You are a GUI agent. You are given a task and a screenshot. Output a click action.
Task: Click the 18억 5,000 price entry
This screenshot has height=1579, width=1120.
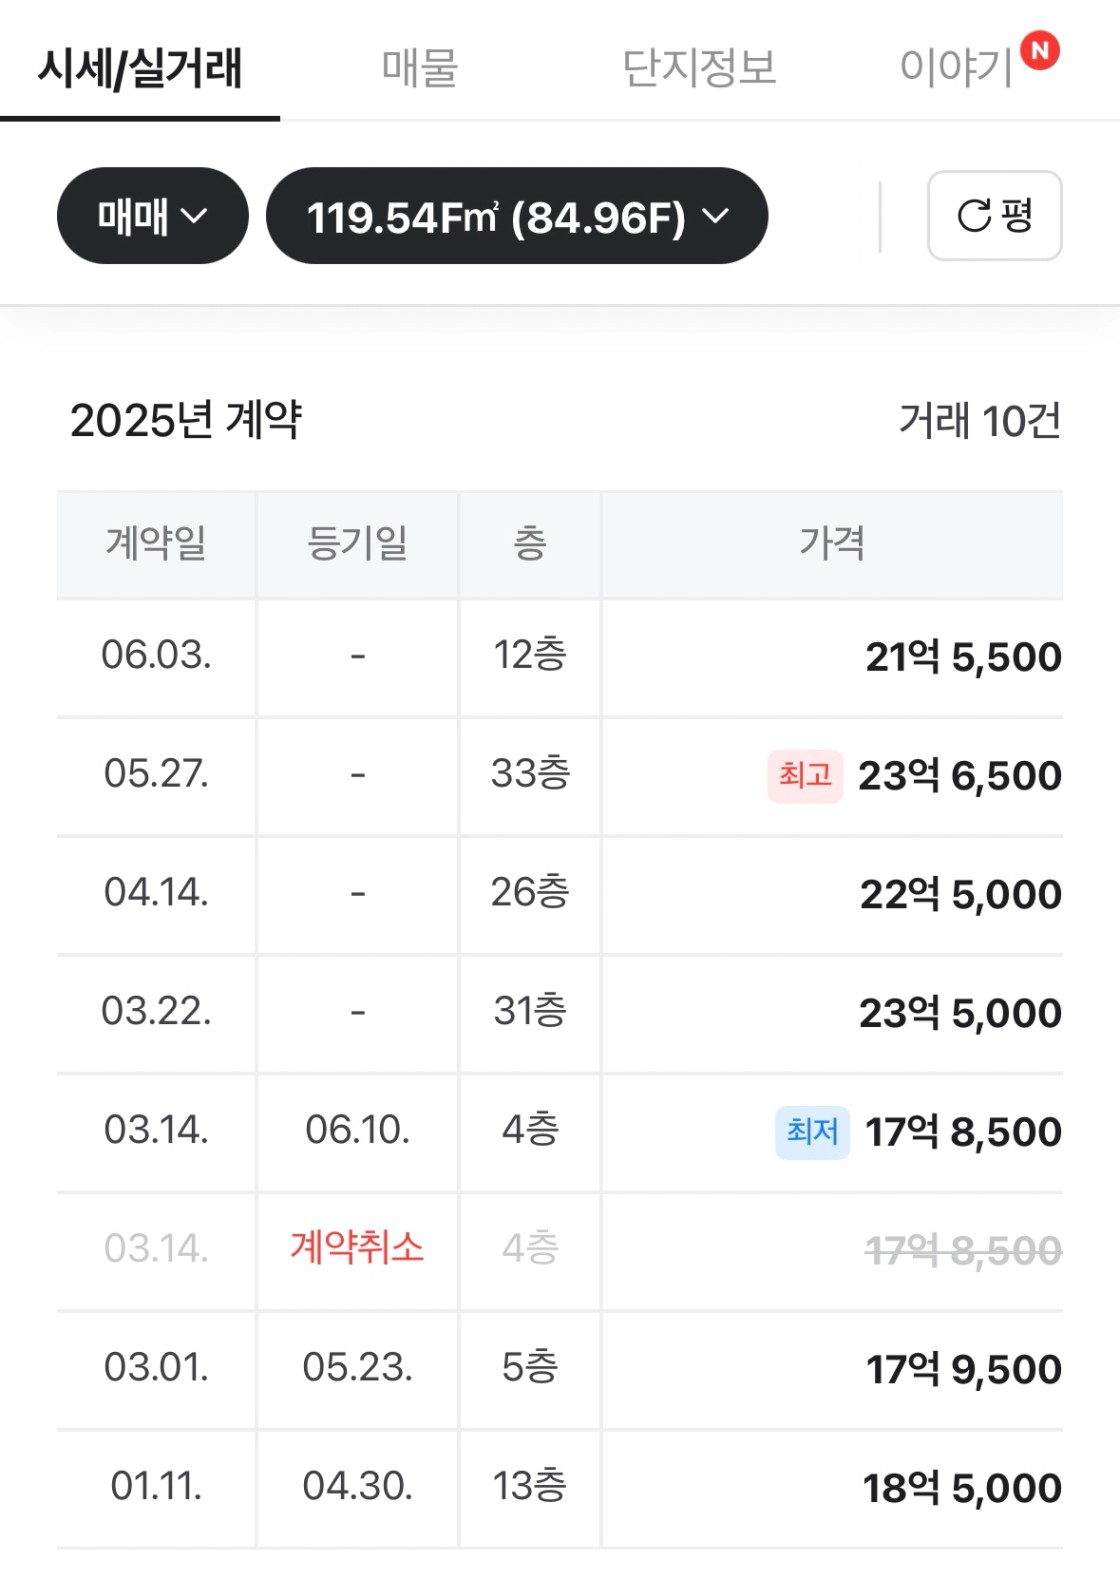click(962, 1488)
